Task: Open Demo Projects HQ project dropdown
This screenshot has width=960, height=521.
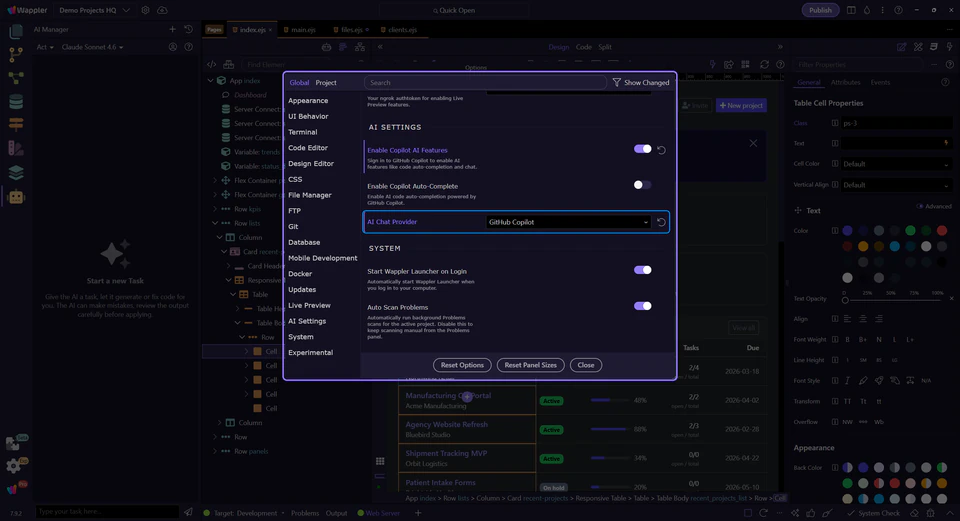Action: point(94,10)
